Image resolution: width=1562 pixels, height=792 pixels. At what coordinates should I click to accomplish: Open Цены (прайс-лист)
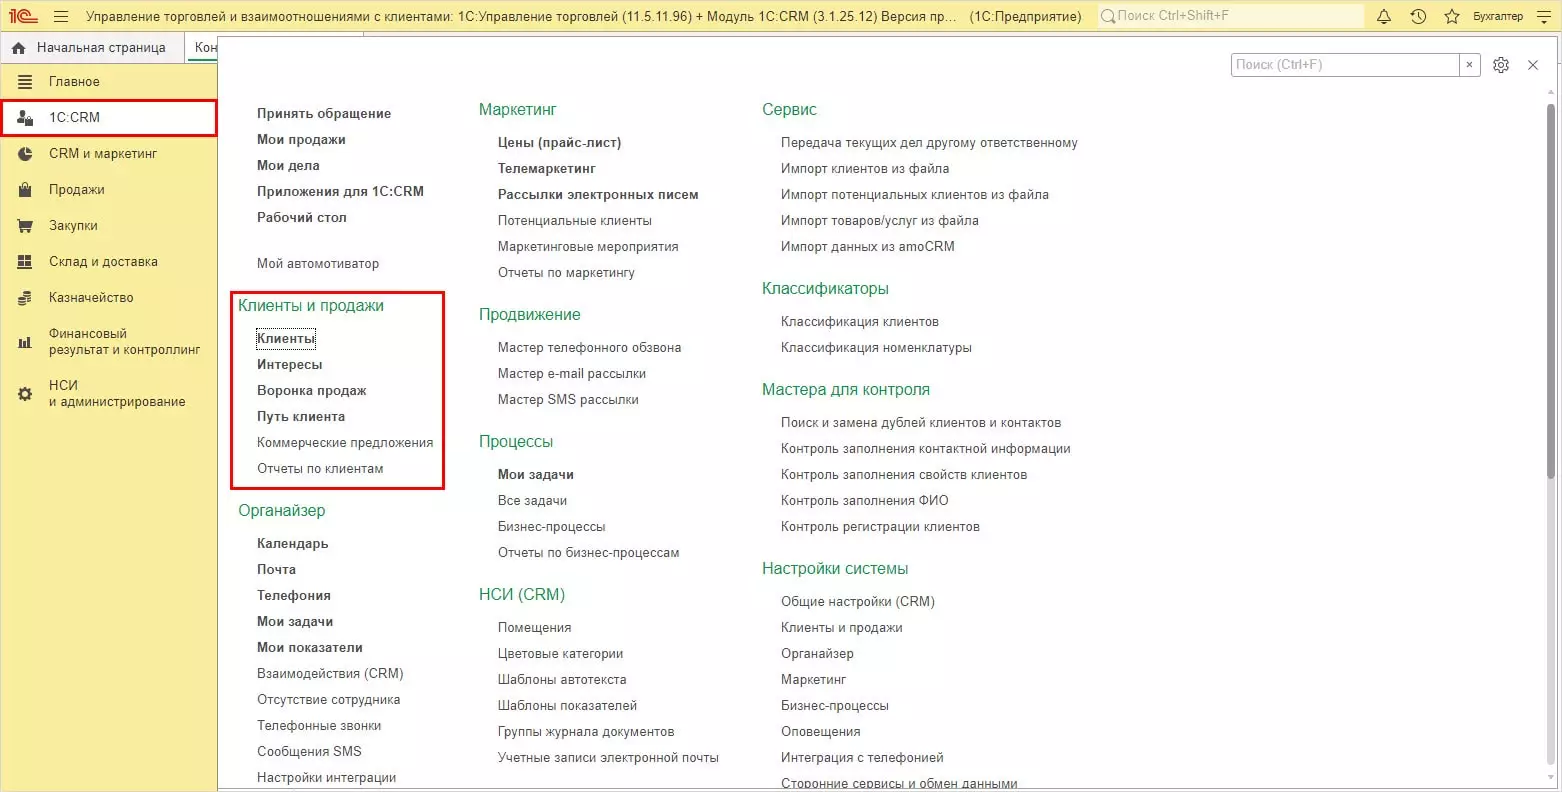tap(560, 143)
